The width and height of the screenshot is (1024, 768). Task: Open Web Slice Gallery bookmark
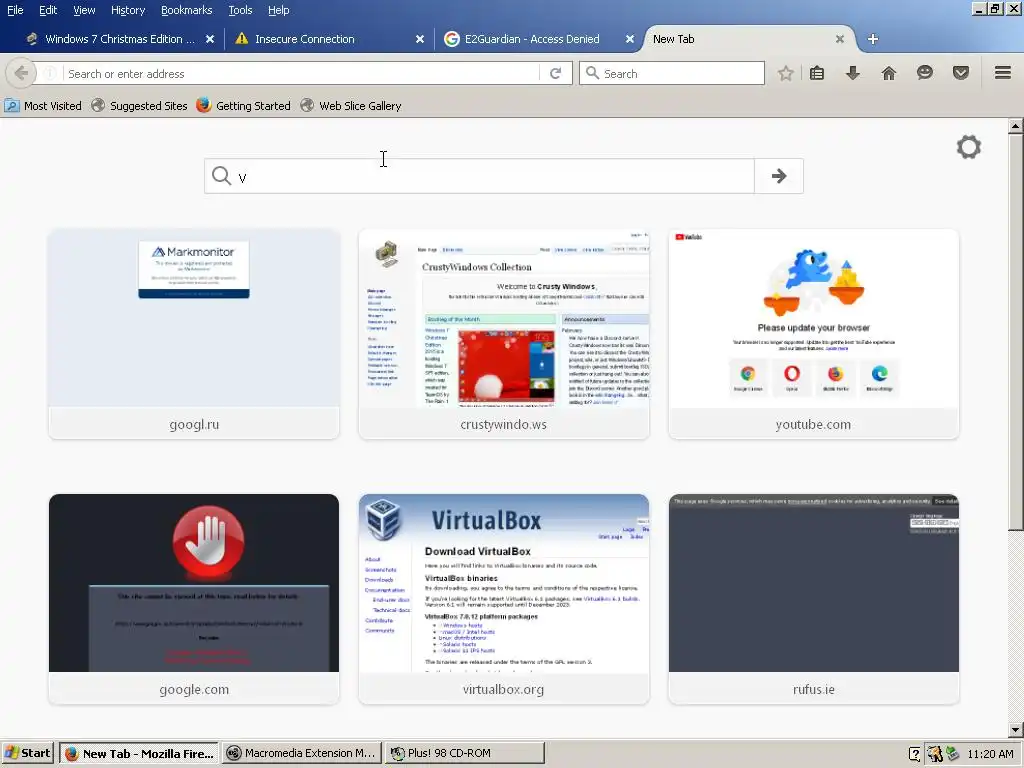click(351, 105)
